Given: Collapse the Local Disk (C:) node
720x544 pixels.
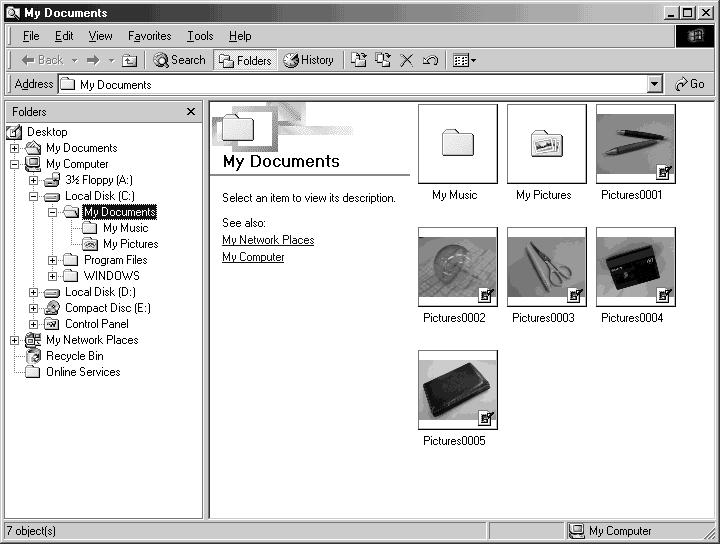Looking at the screenshot, I should pos(33,196).
